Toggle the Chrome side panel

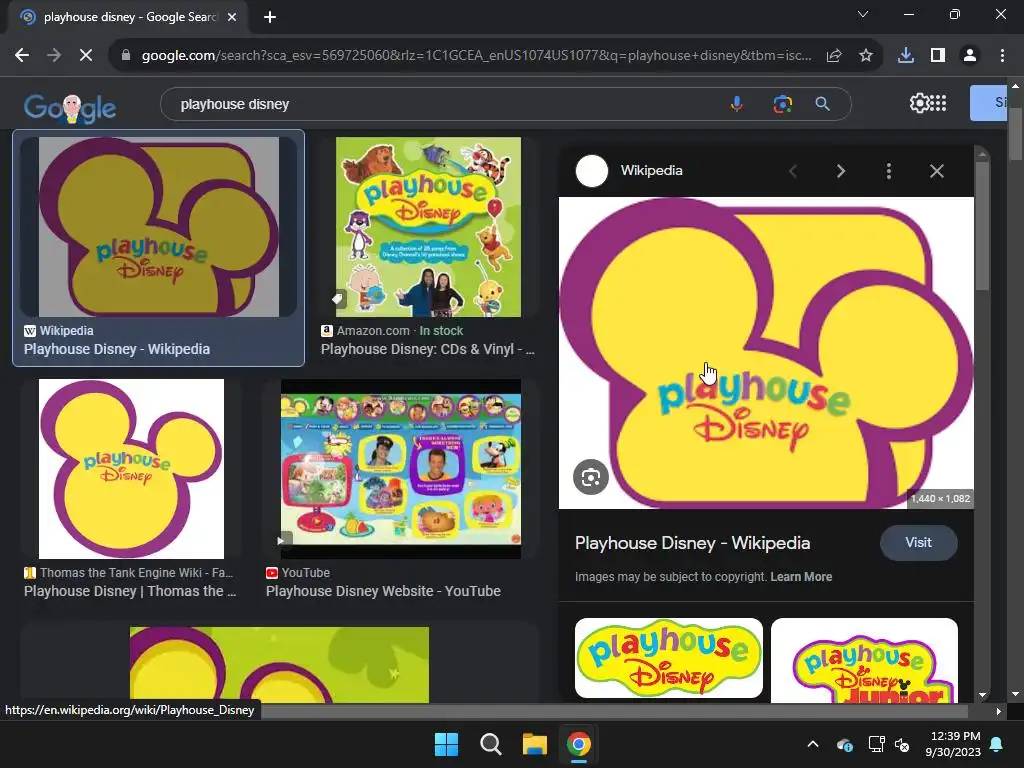[938, 56]
